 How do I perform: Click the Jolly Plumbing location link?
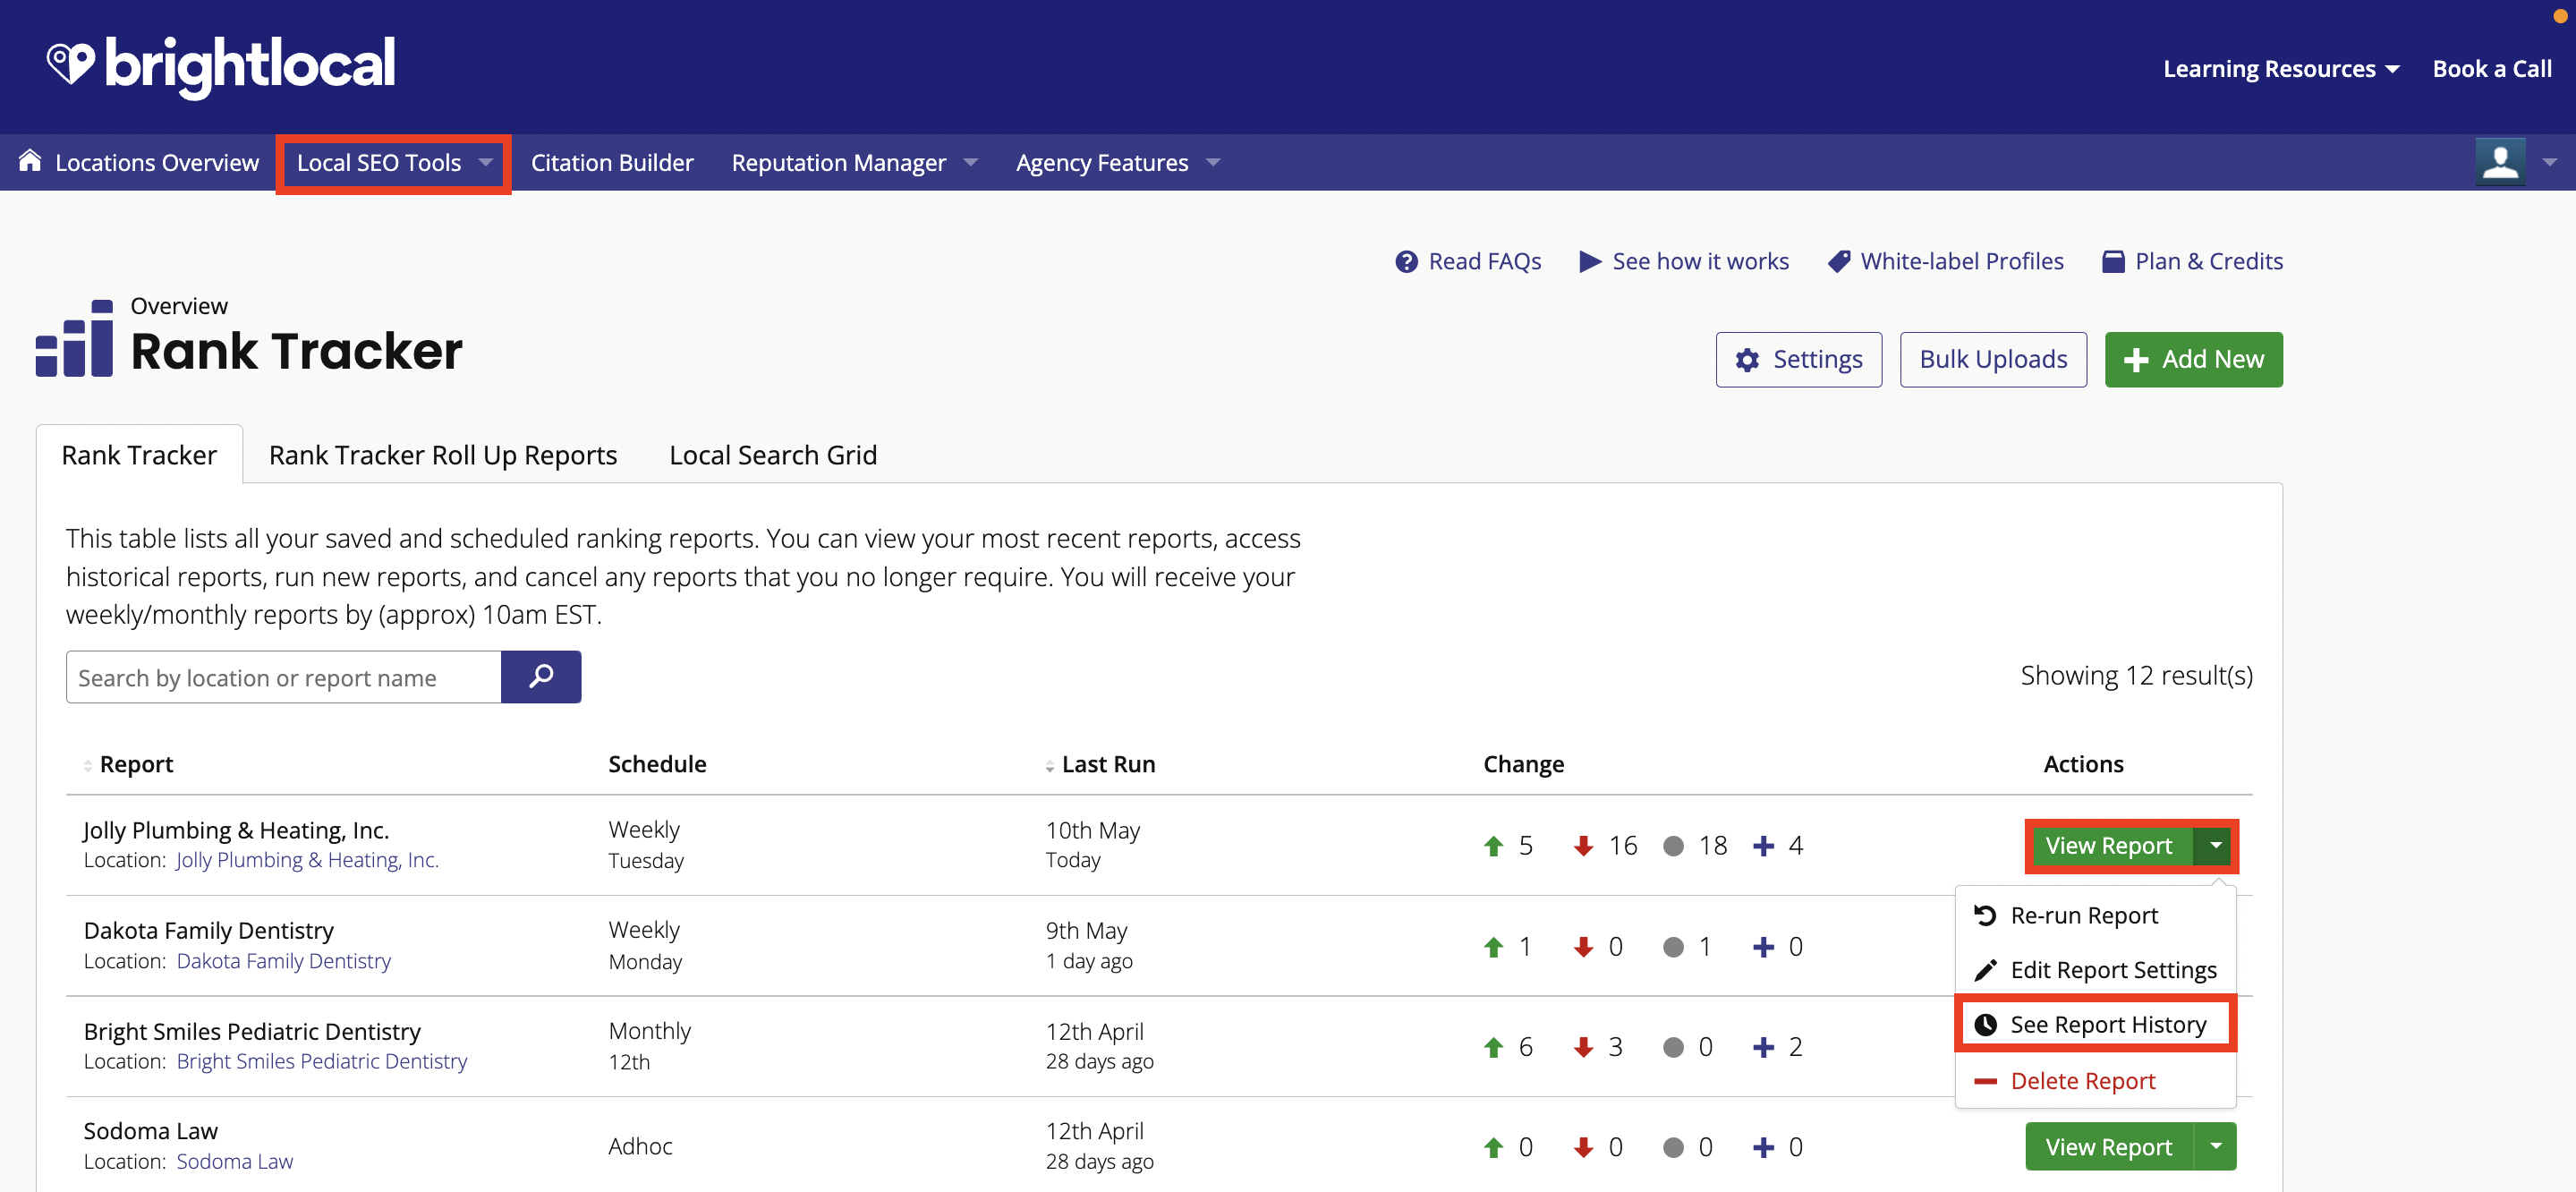tap(314, 858)
